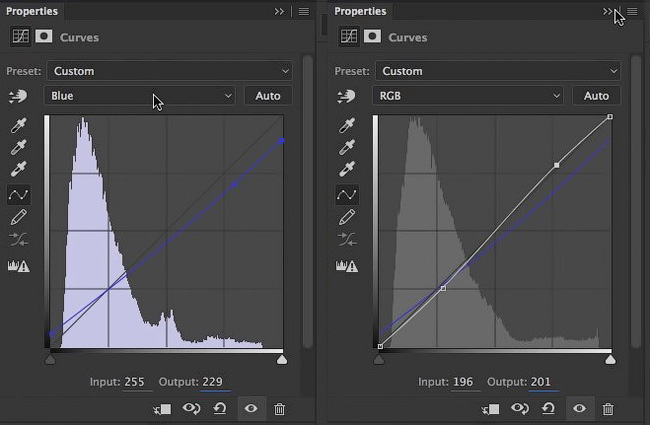Screen dimensions: 650x425
Task: Click right panel vertical scrollbar
Action: click(636, 202)
